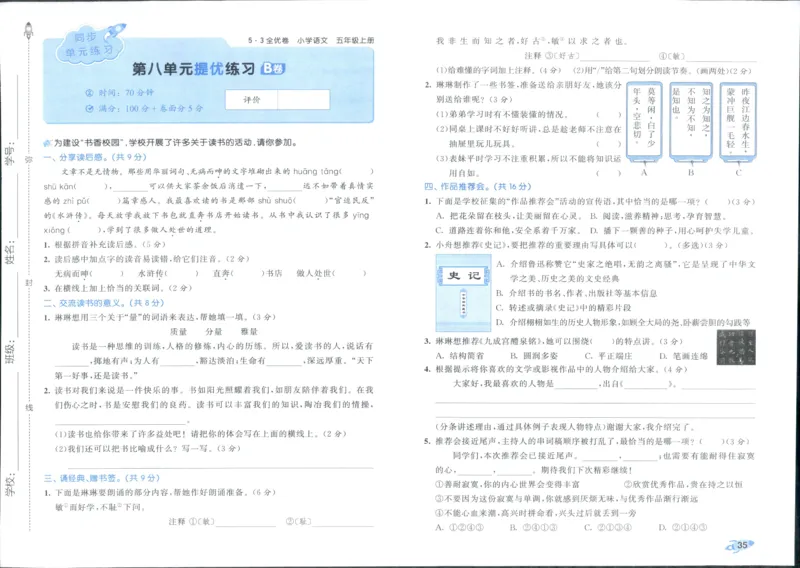The image size is (800, 568).
Task: Choose option A. 结构简省
Action: [459, 356]
